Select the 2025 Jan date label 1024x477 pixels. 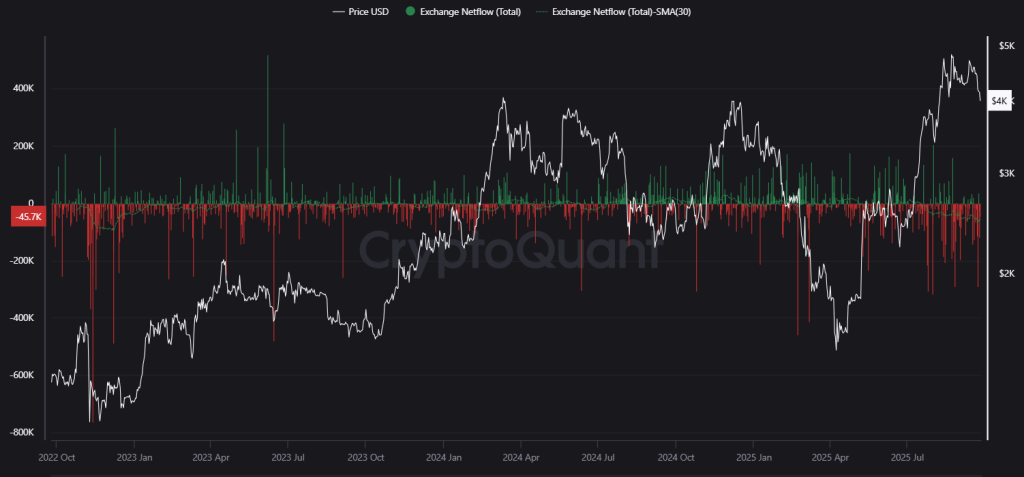pos(751,458)
